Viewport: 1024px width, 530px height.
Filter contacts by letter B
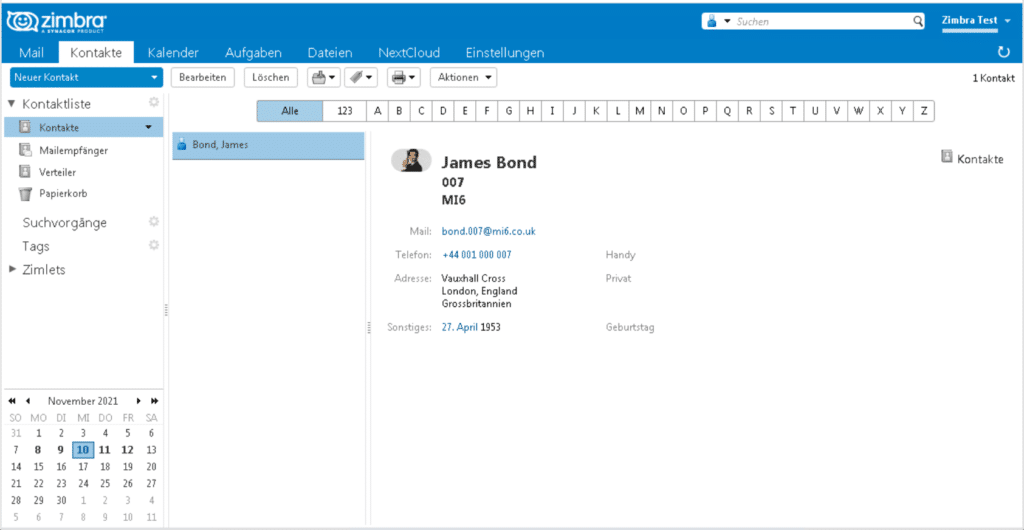click(399, 111)
